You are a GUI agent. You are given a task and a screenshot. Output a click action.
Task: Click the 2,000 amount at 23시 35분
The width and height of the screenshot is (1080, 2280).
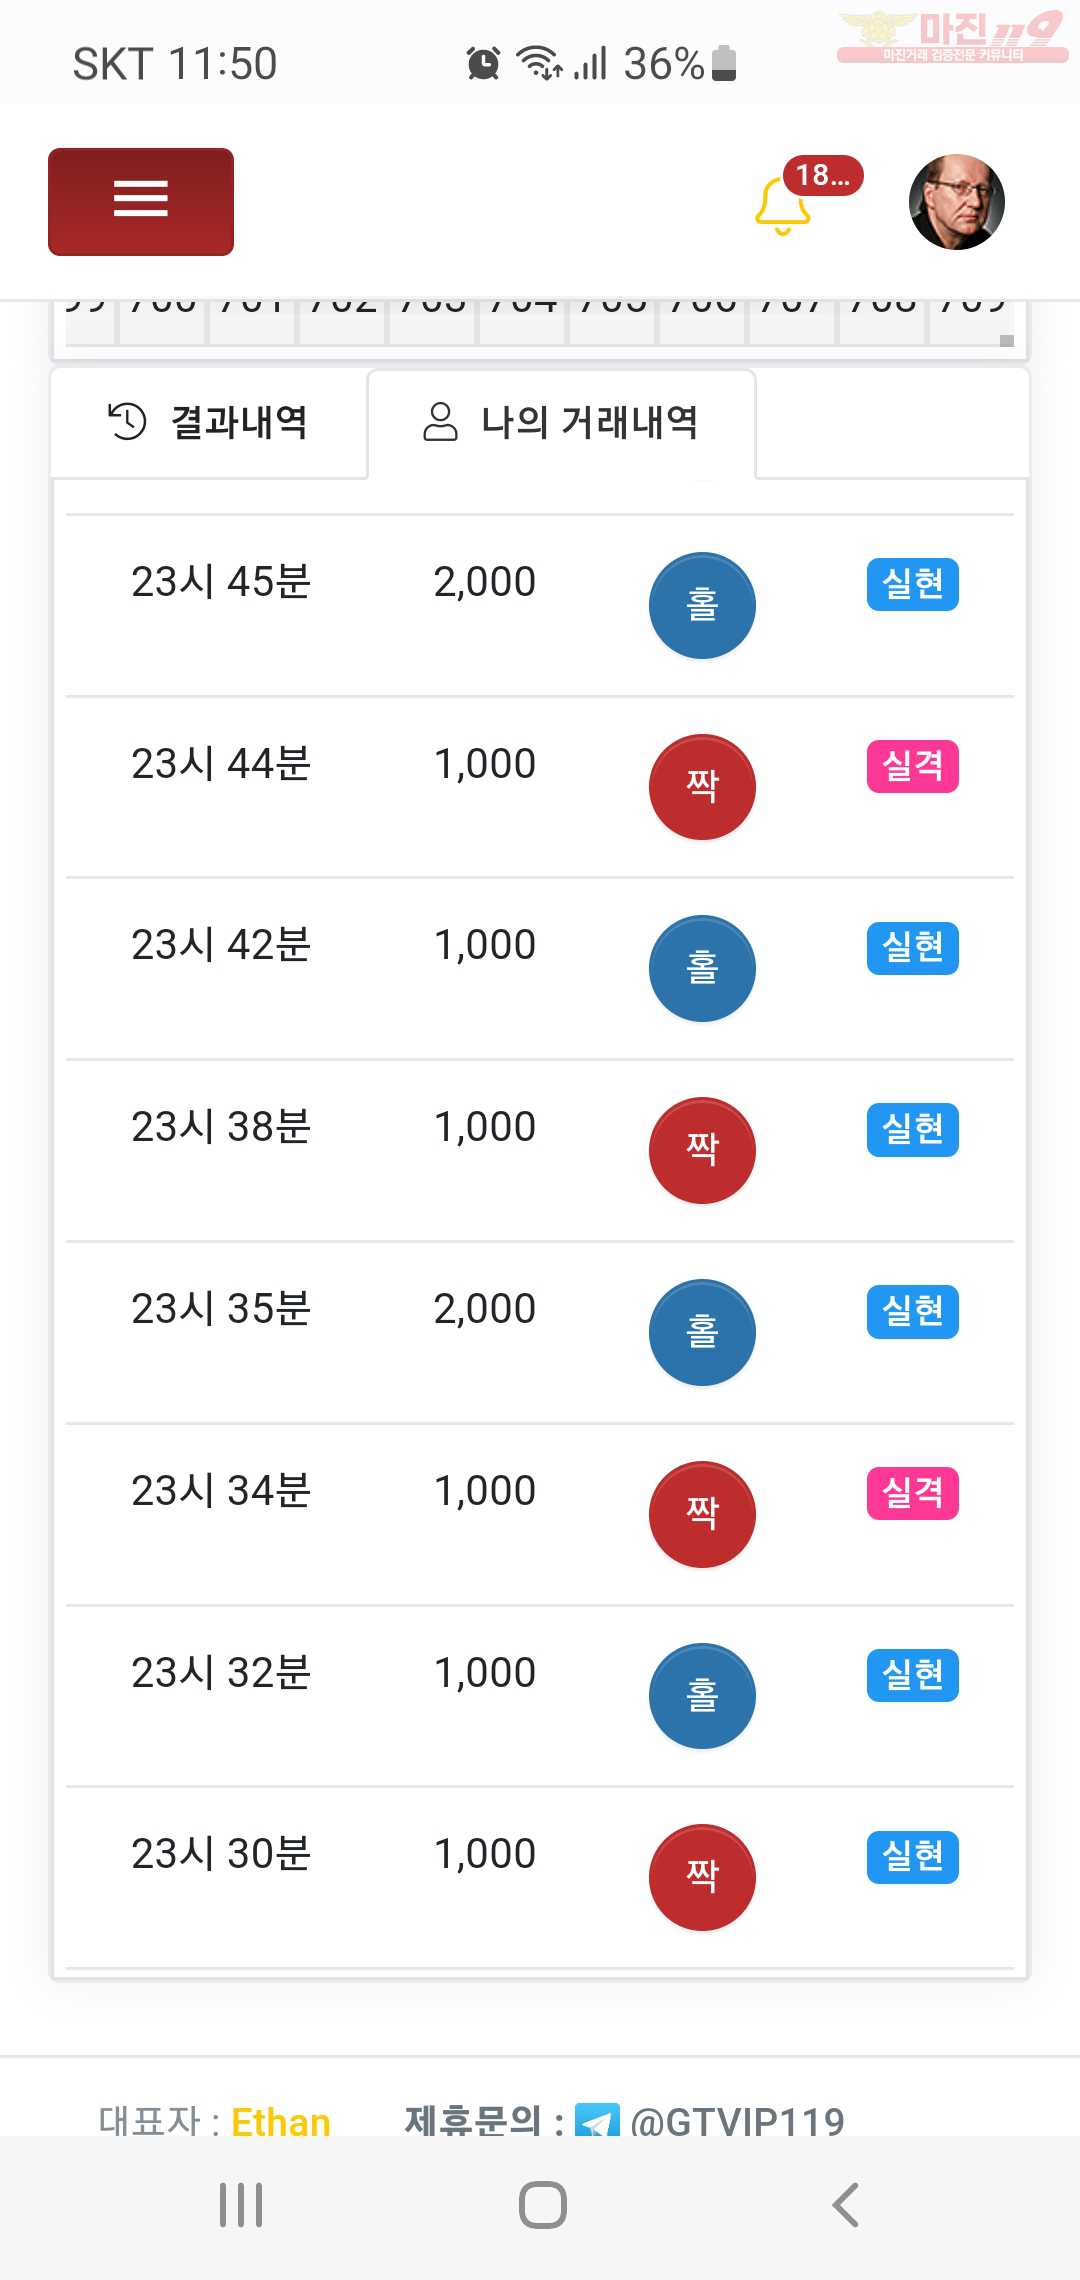[x=485, y=1309]
